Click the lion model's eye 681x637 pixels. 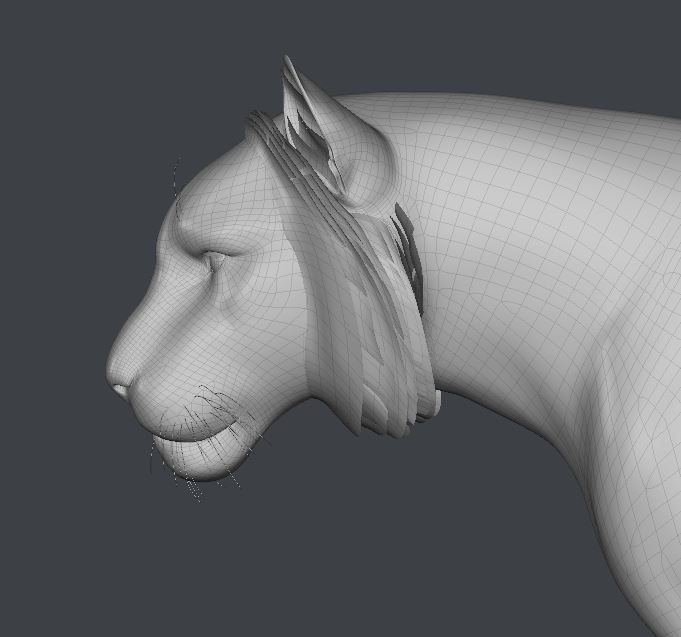coord(215,262)
